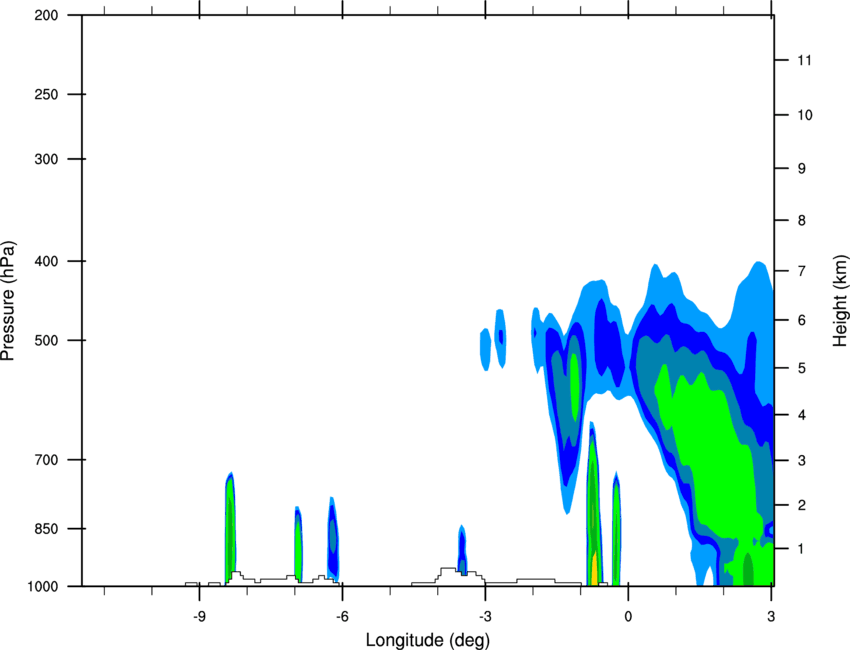The image size is (850, 650).
Task: Select the 250 pressure tick label
Action: (x=46, y=94)
